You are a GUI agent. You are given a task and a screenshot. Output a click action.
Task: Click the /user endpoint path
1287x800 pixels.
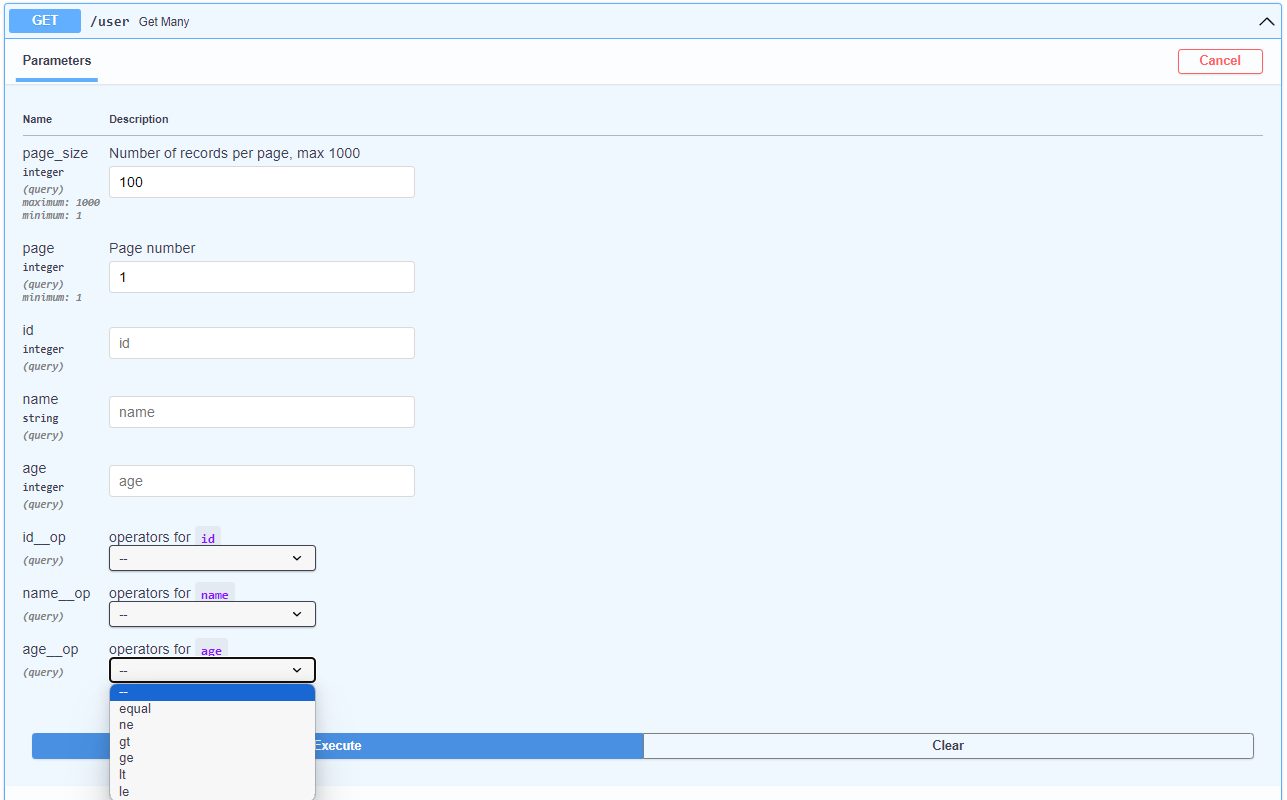110,21
